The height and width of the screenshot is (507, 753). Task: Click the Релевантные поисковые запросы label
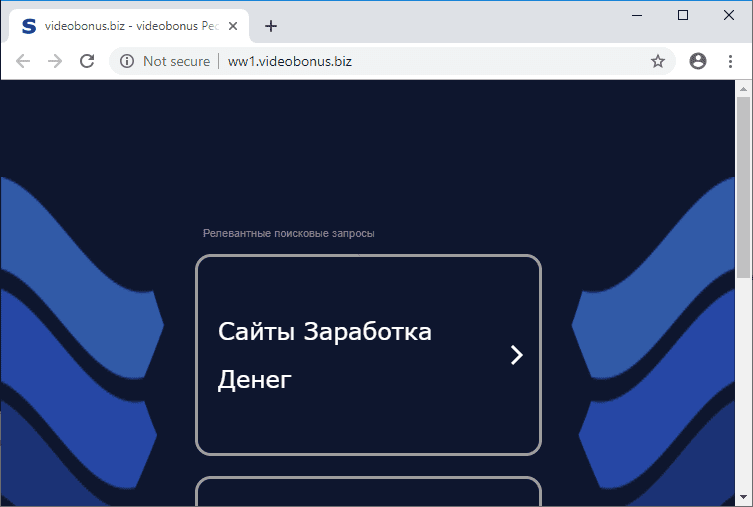288,233
